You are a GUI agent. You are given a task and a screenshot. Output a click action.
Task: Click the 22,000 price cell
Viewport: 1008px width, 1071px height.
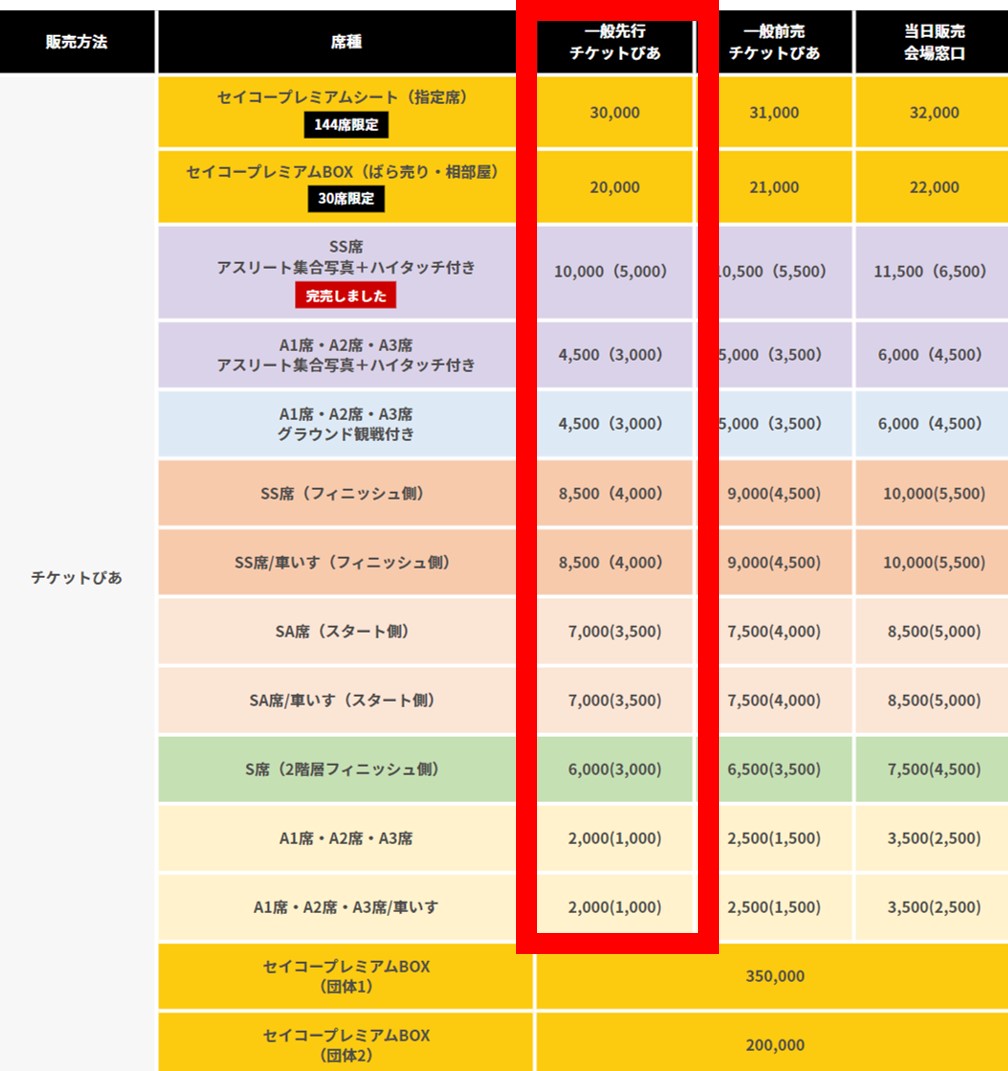934,187
